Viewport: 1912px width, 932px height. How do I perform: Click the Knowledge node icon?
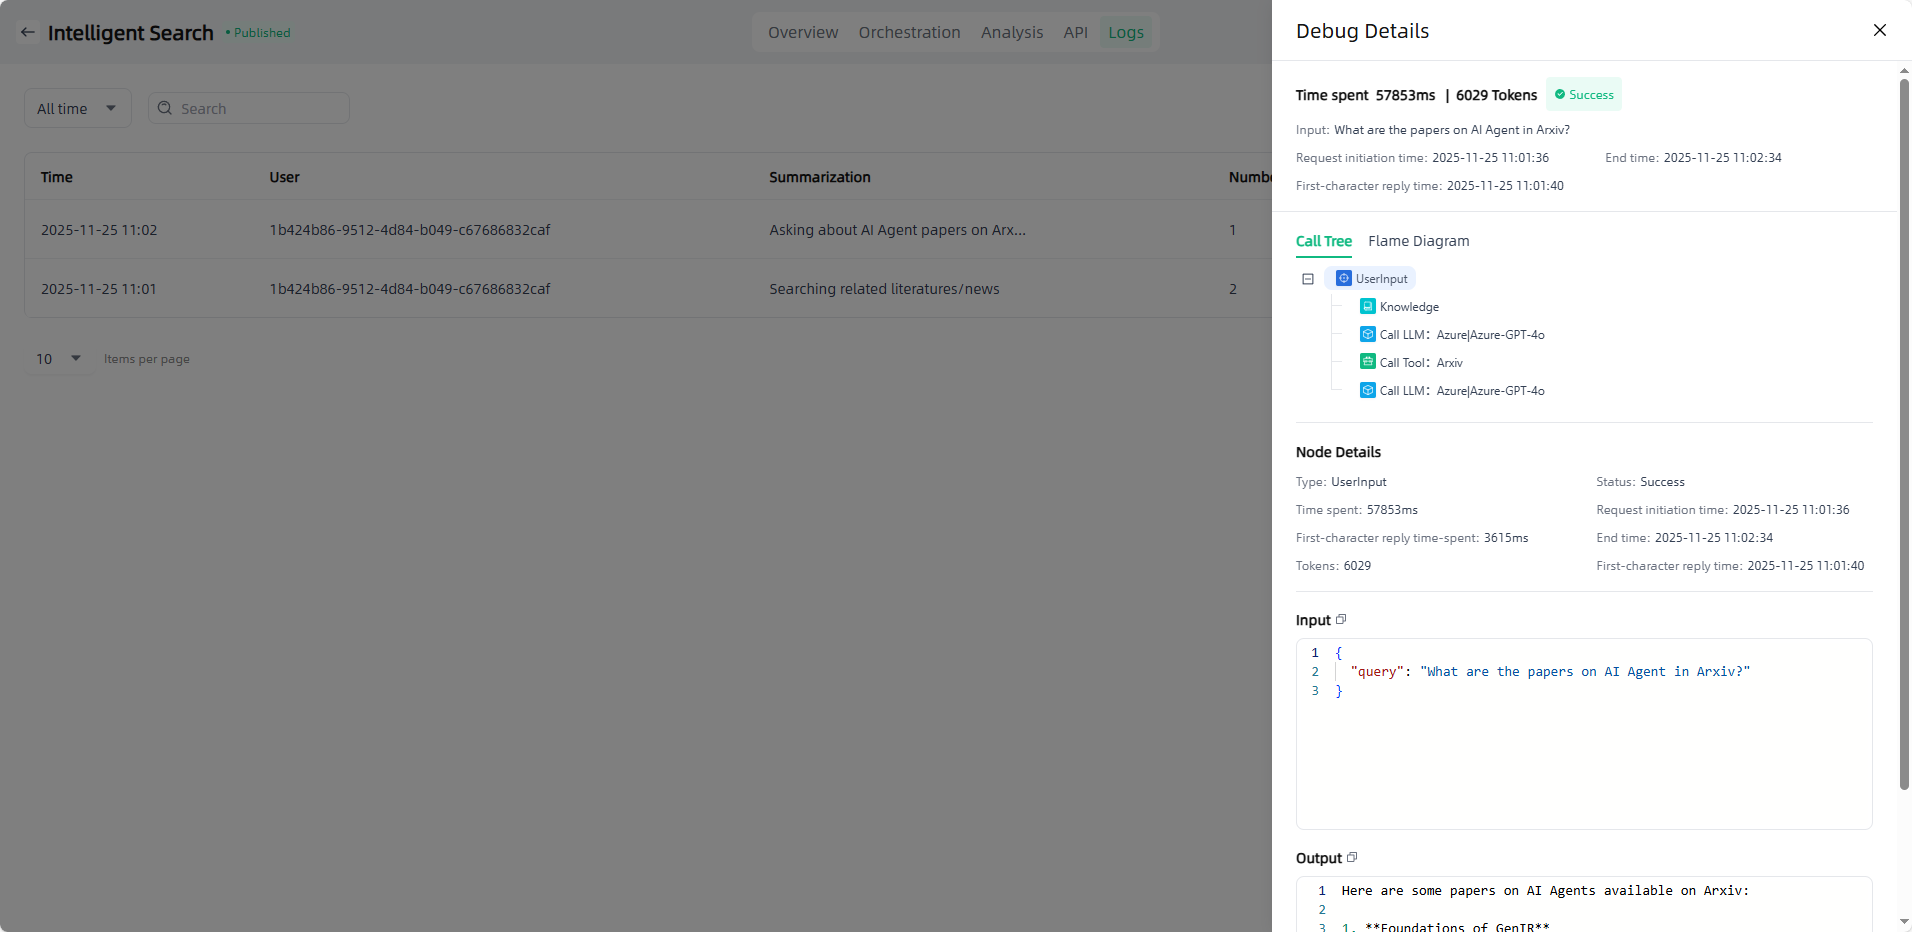pyautogui.click(x=1367, y=307)
